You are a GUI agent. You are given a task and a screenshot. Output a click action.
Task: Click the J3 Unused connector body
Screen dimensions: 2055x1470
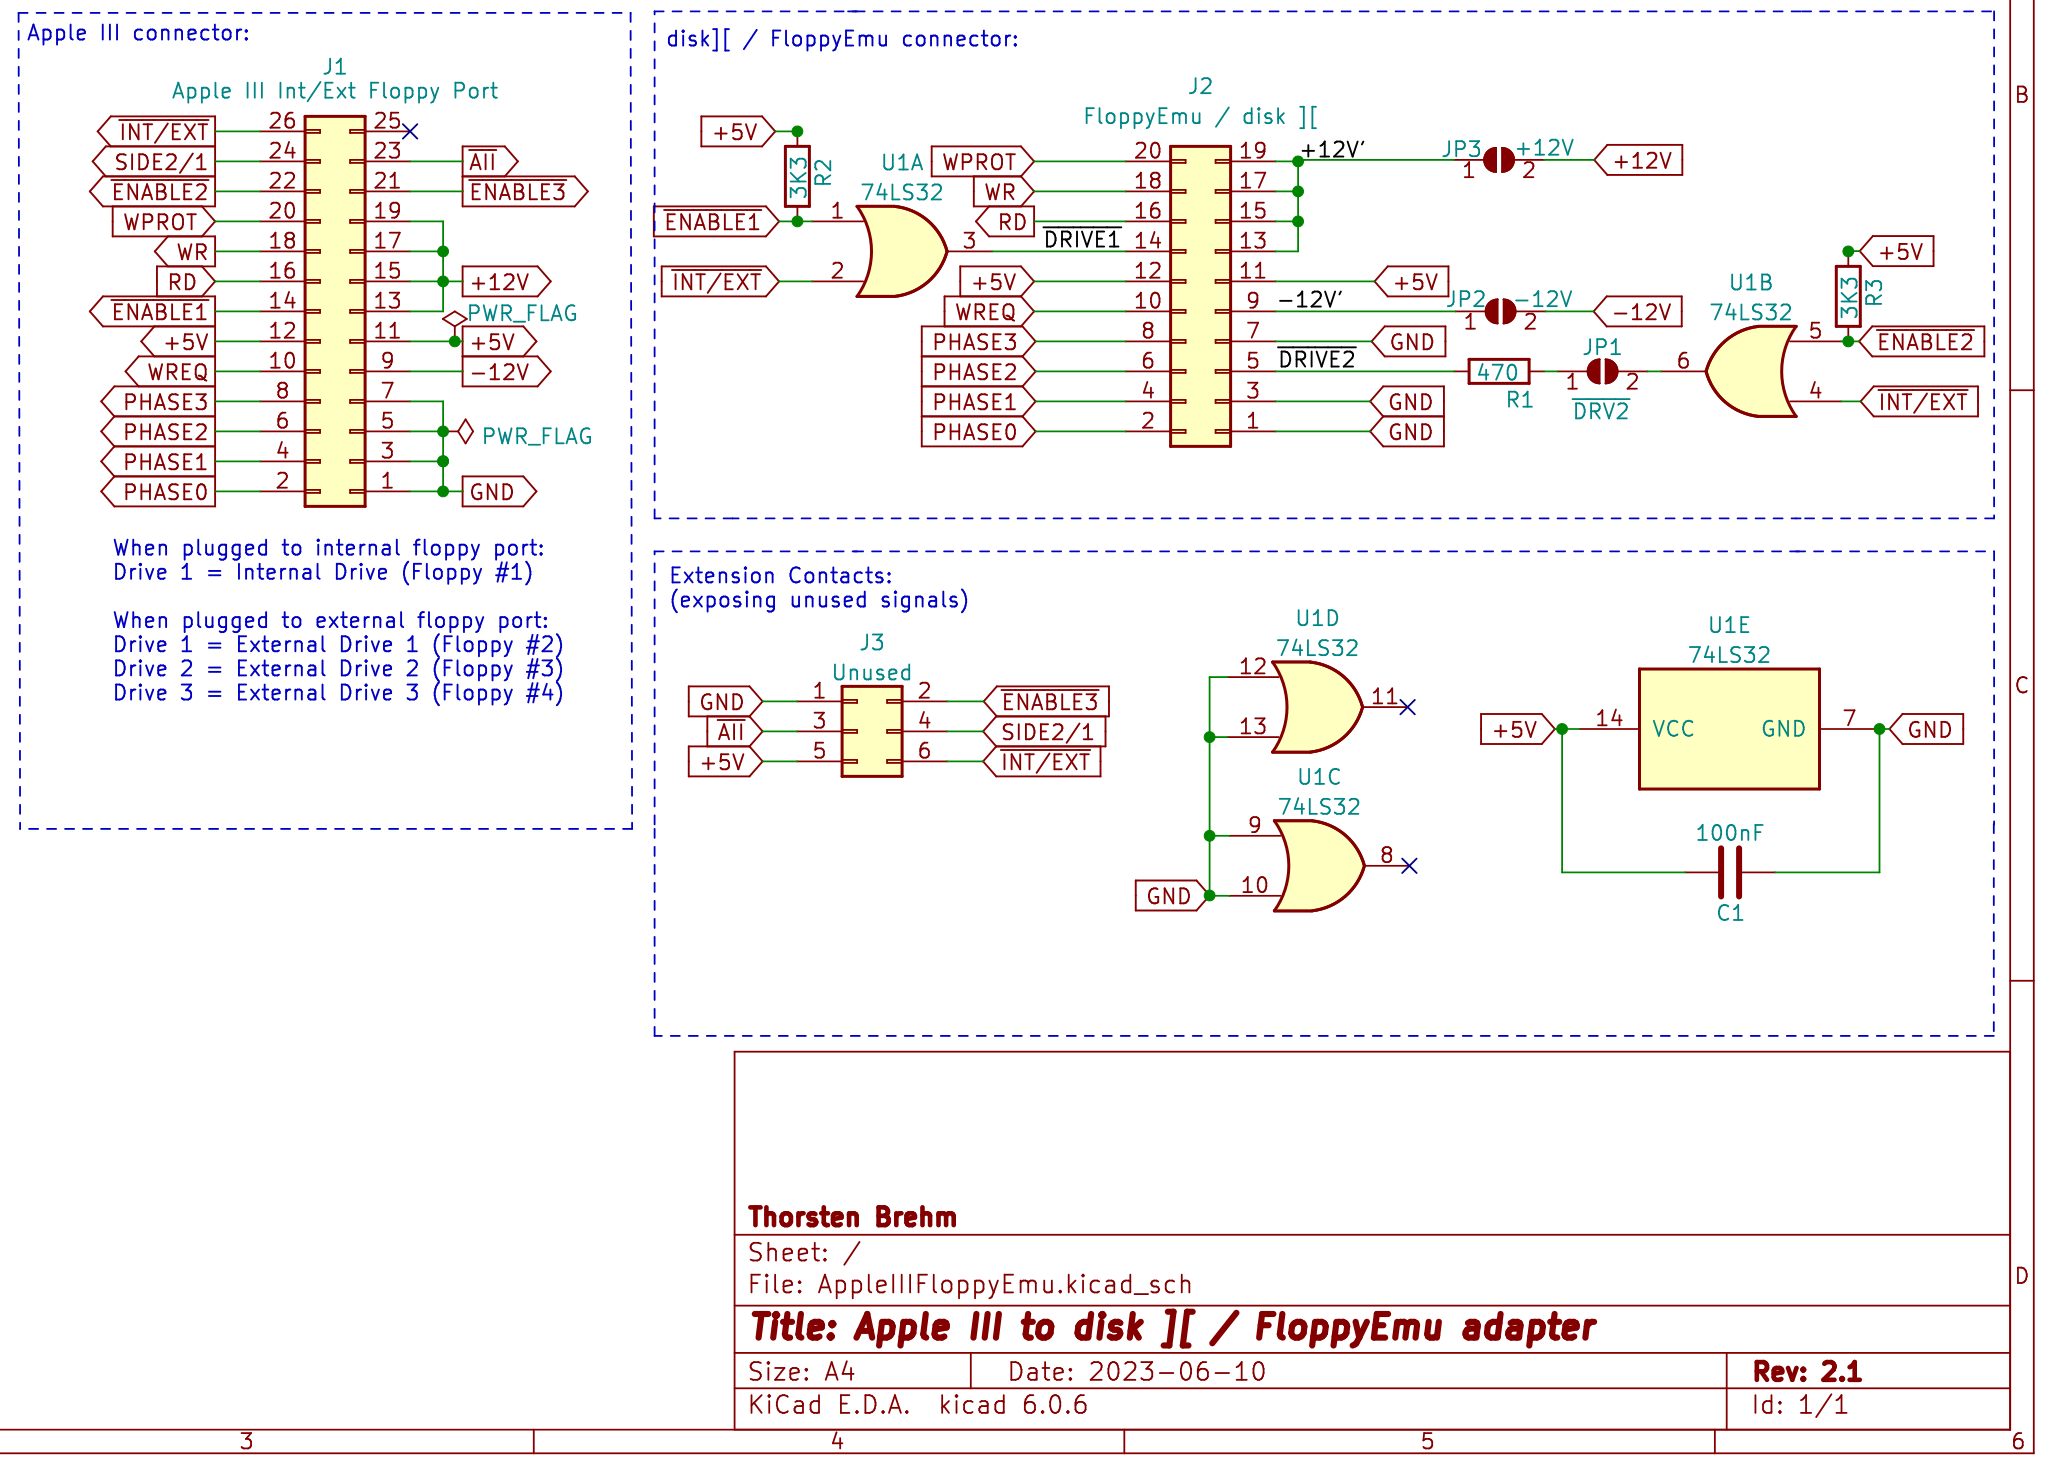pyautogui.click(x=871, y=732)
